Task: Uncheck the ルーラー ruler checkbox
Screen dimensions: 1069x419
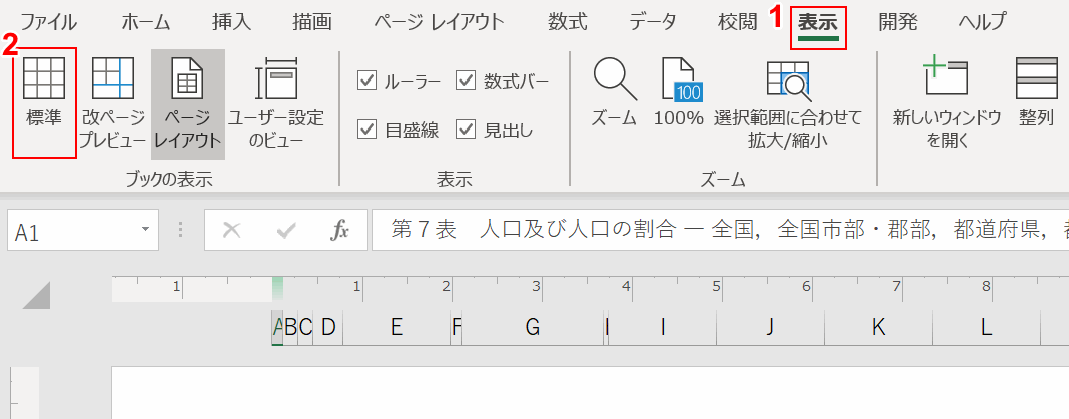Action: [367, 81]
